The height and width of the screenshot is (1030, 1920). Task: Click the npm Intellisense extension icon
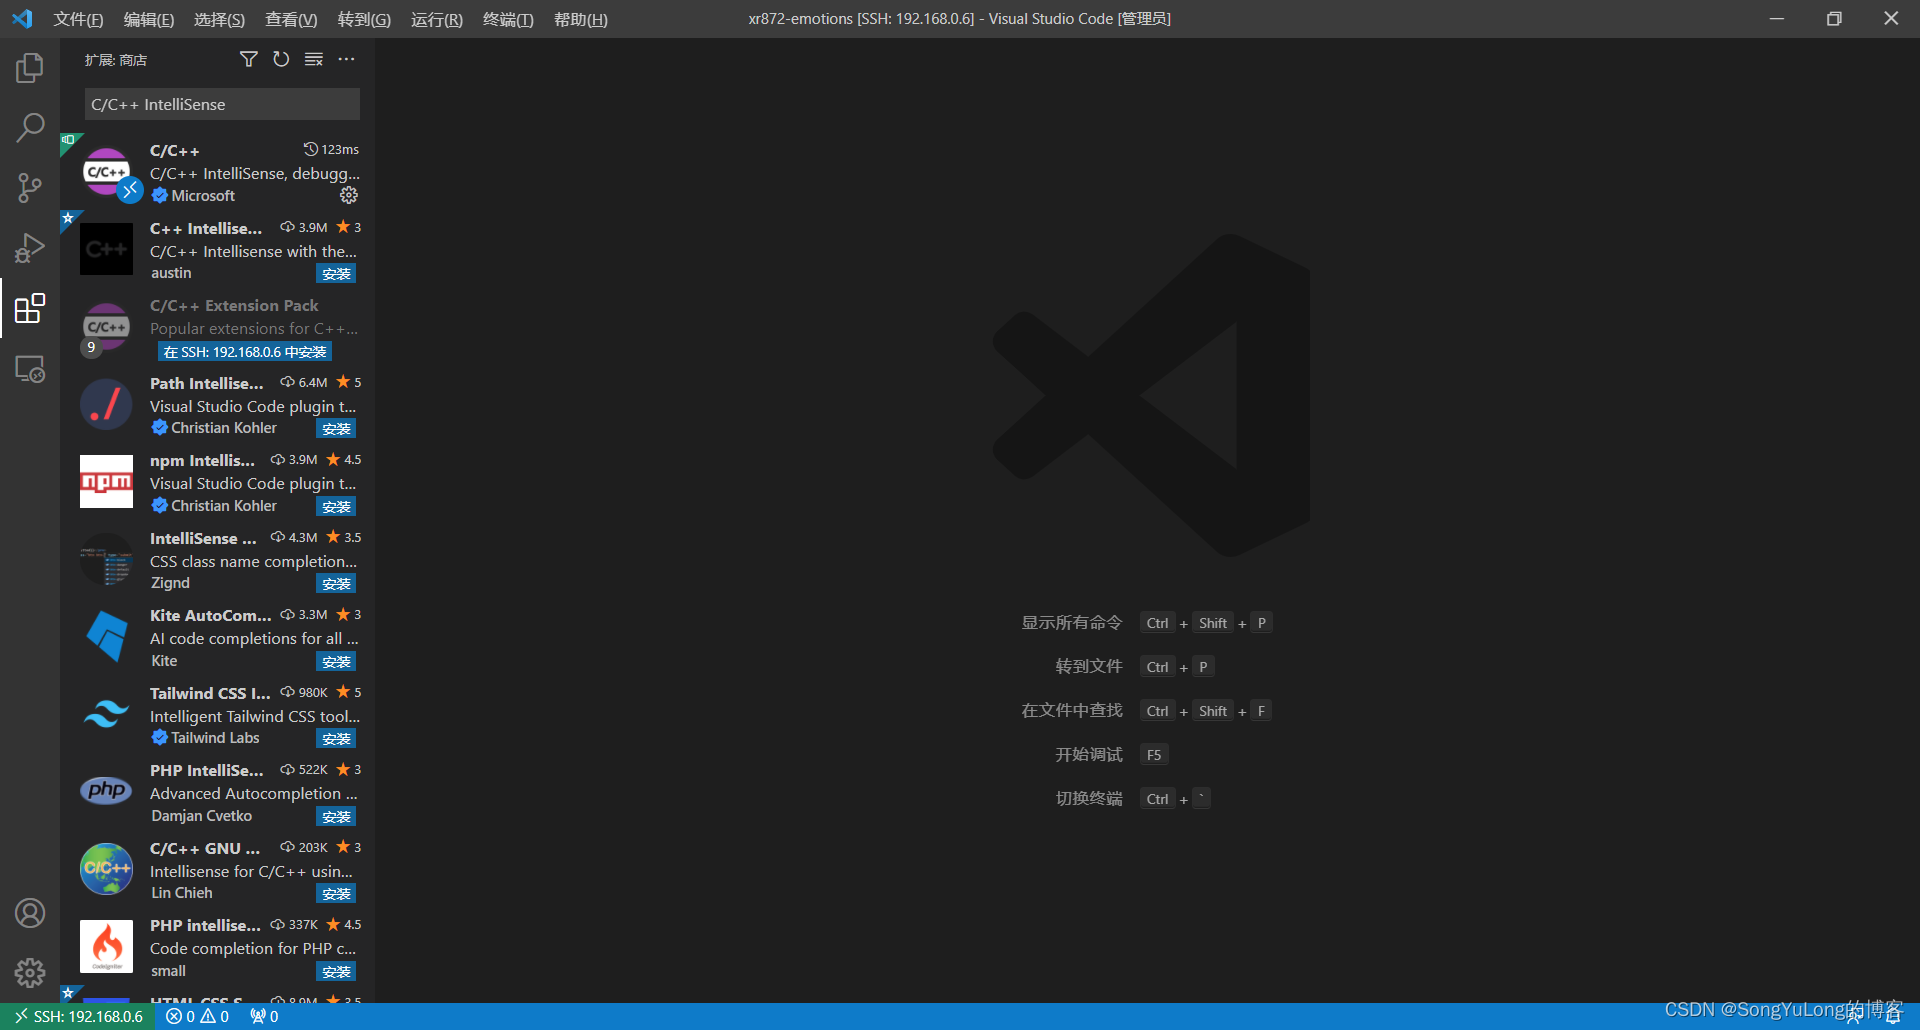click(x=107, y=482)
